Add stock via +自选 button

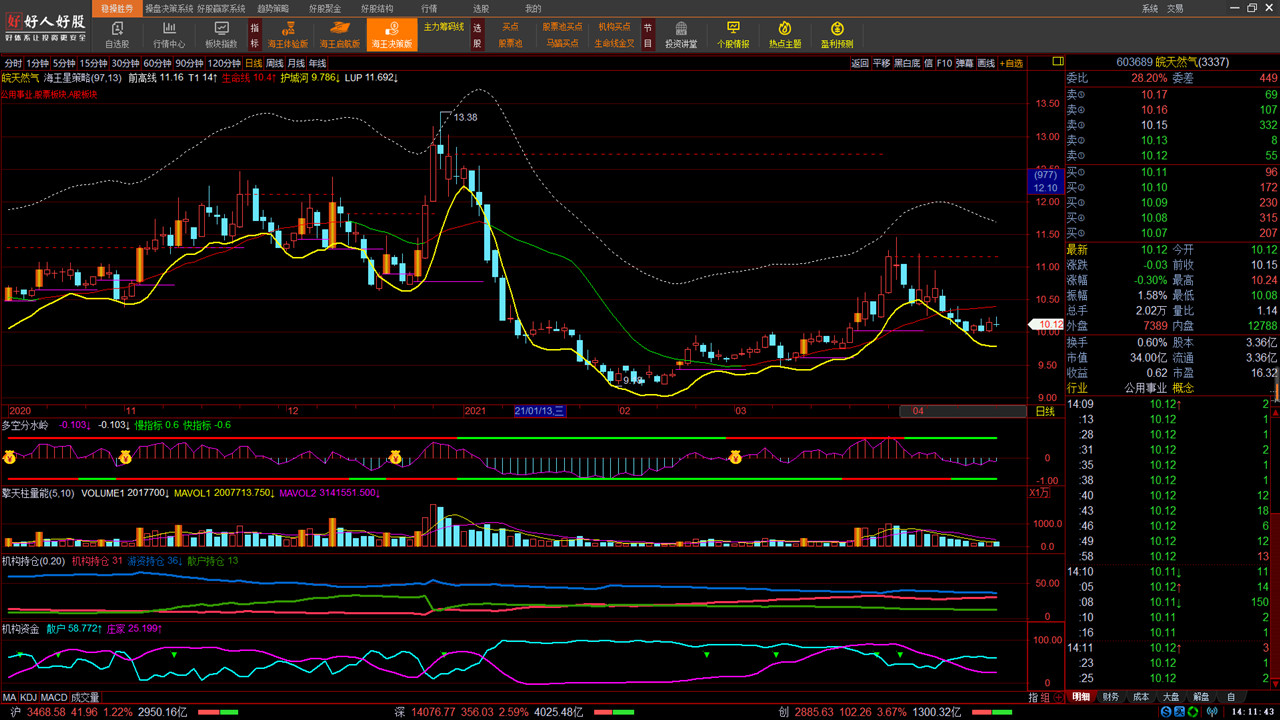1012,63
